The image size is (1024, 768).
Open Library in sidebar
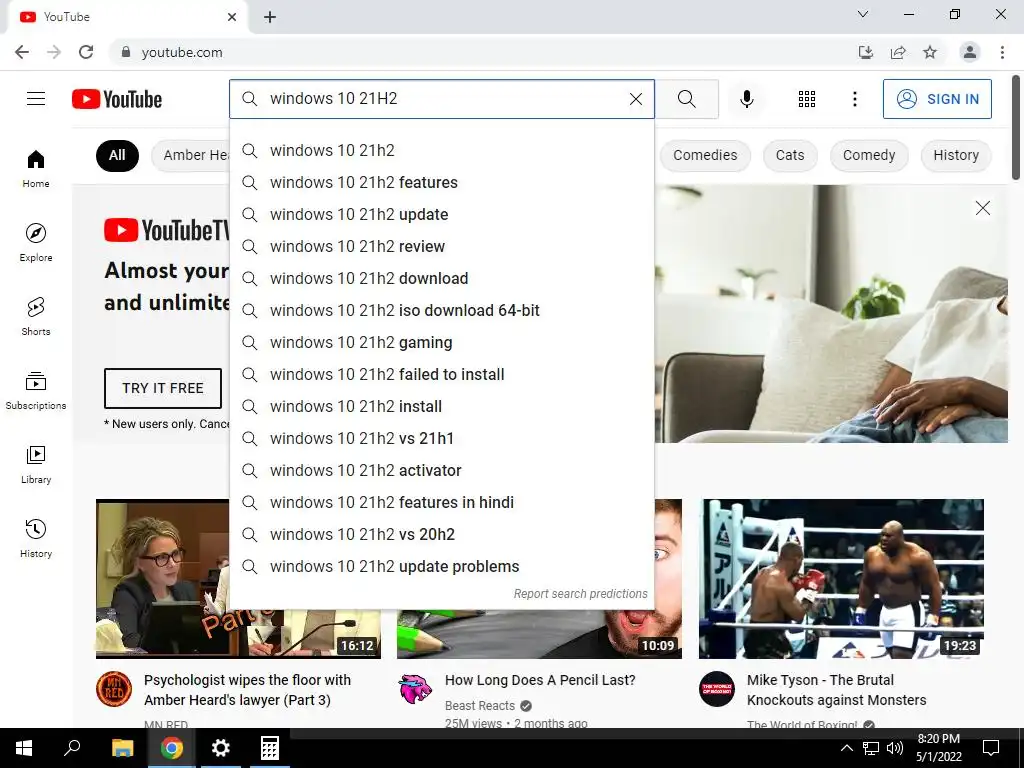[36, 464]
